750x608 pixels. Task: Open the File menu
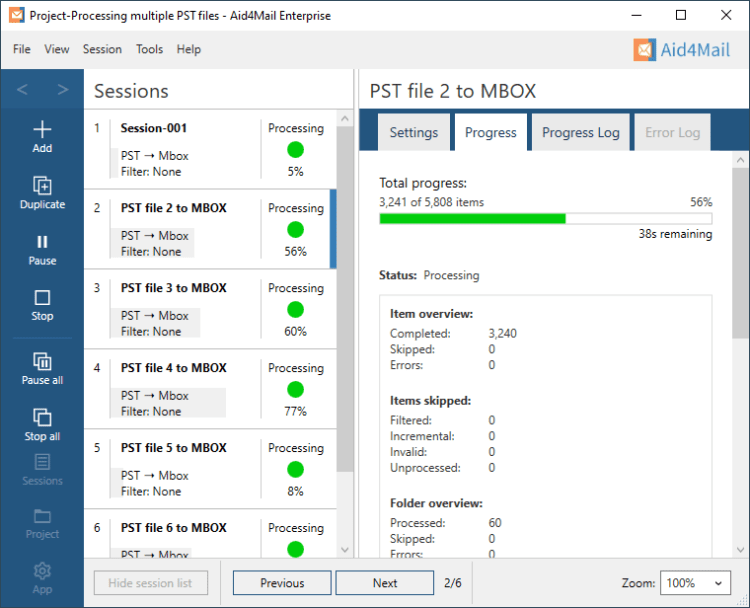(x=22, y=49)
